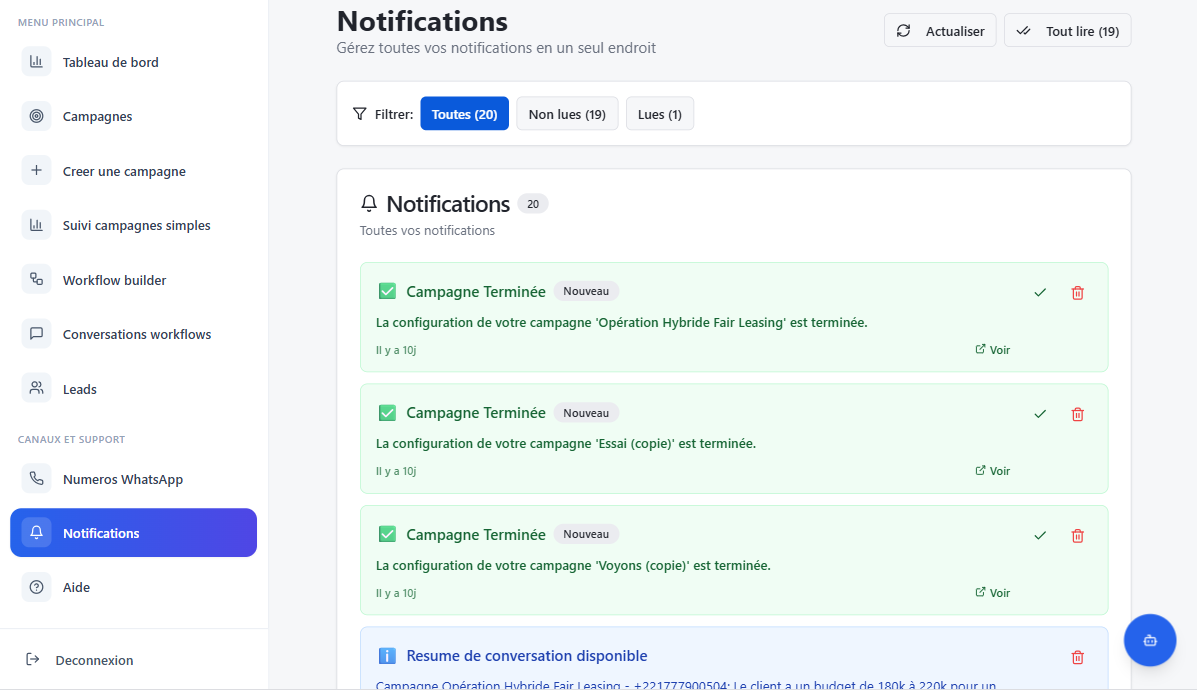1197x690 pixels.
Task: Click Tout lire (19) button
Action: [1067, 31]
